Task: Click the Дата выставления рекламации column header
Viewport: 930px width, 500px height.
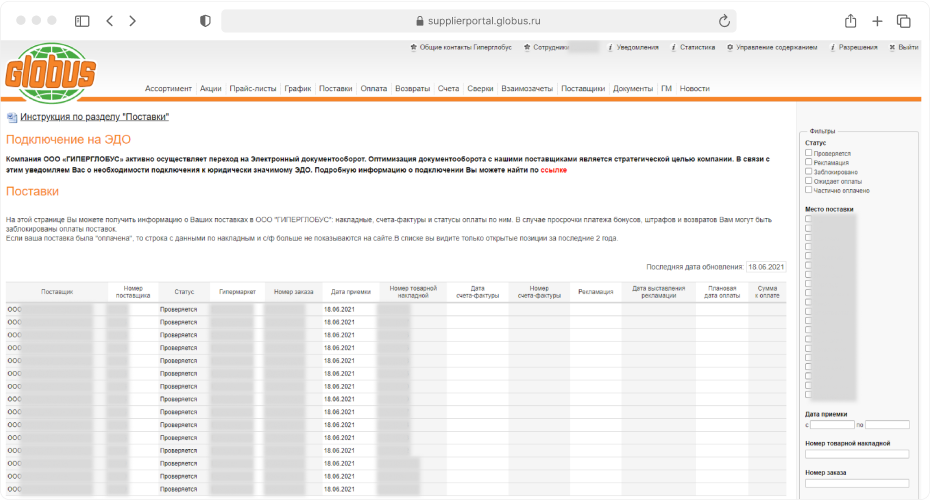Action: [658, 292]
